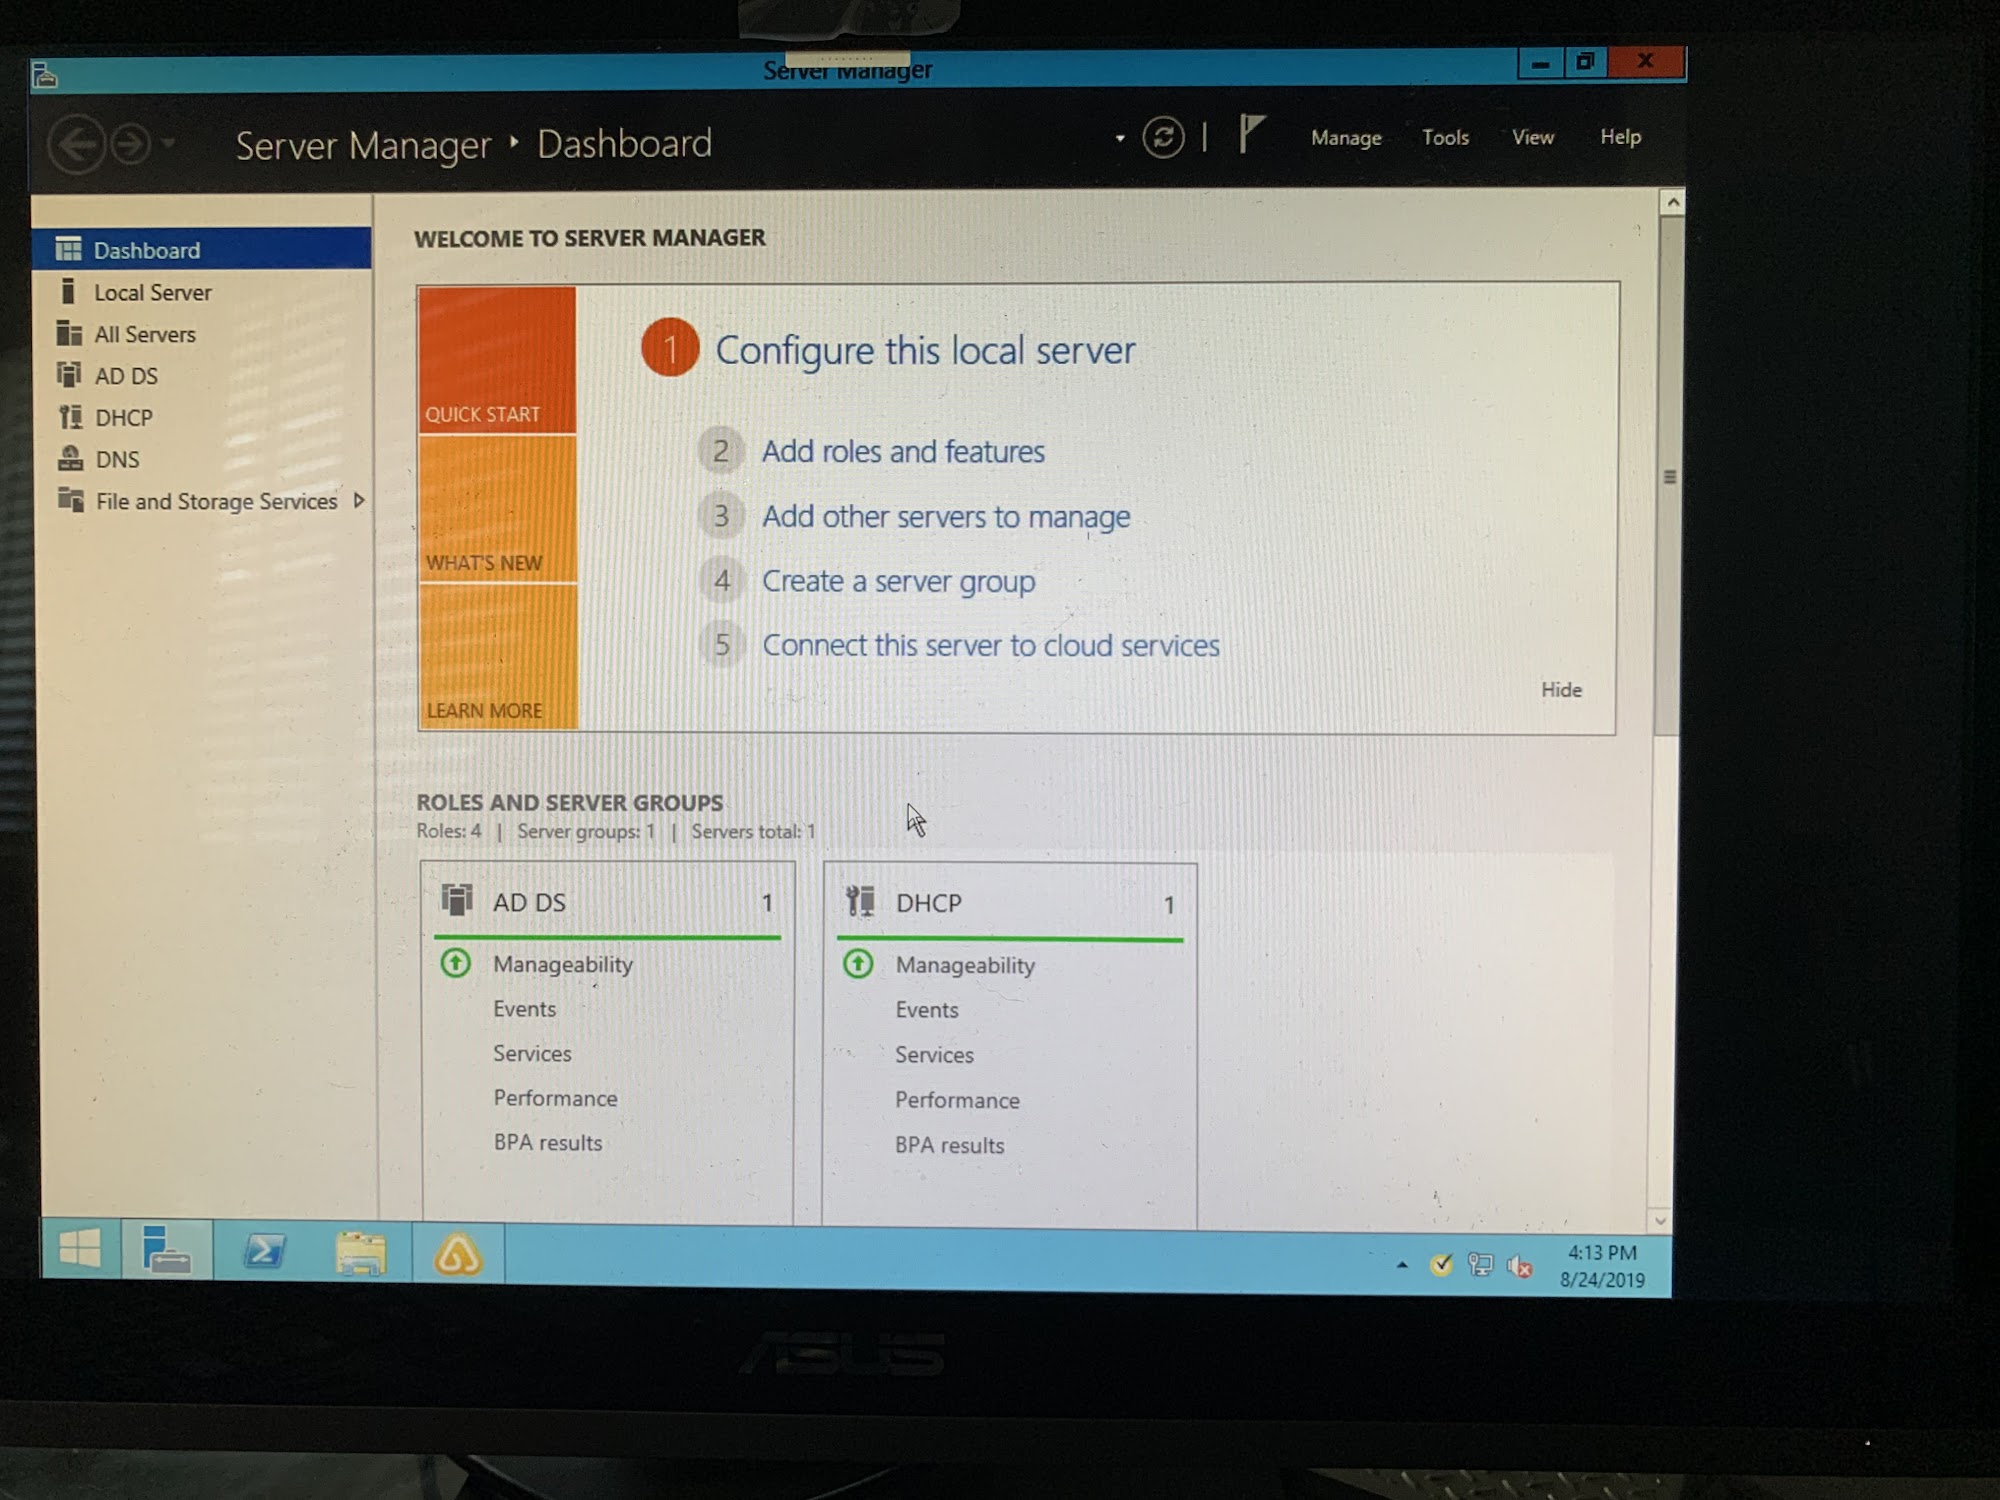
Task: Click the Local Server sidebar icon
Action: point(68,291)
